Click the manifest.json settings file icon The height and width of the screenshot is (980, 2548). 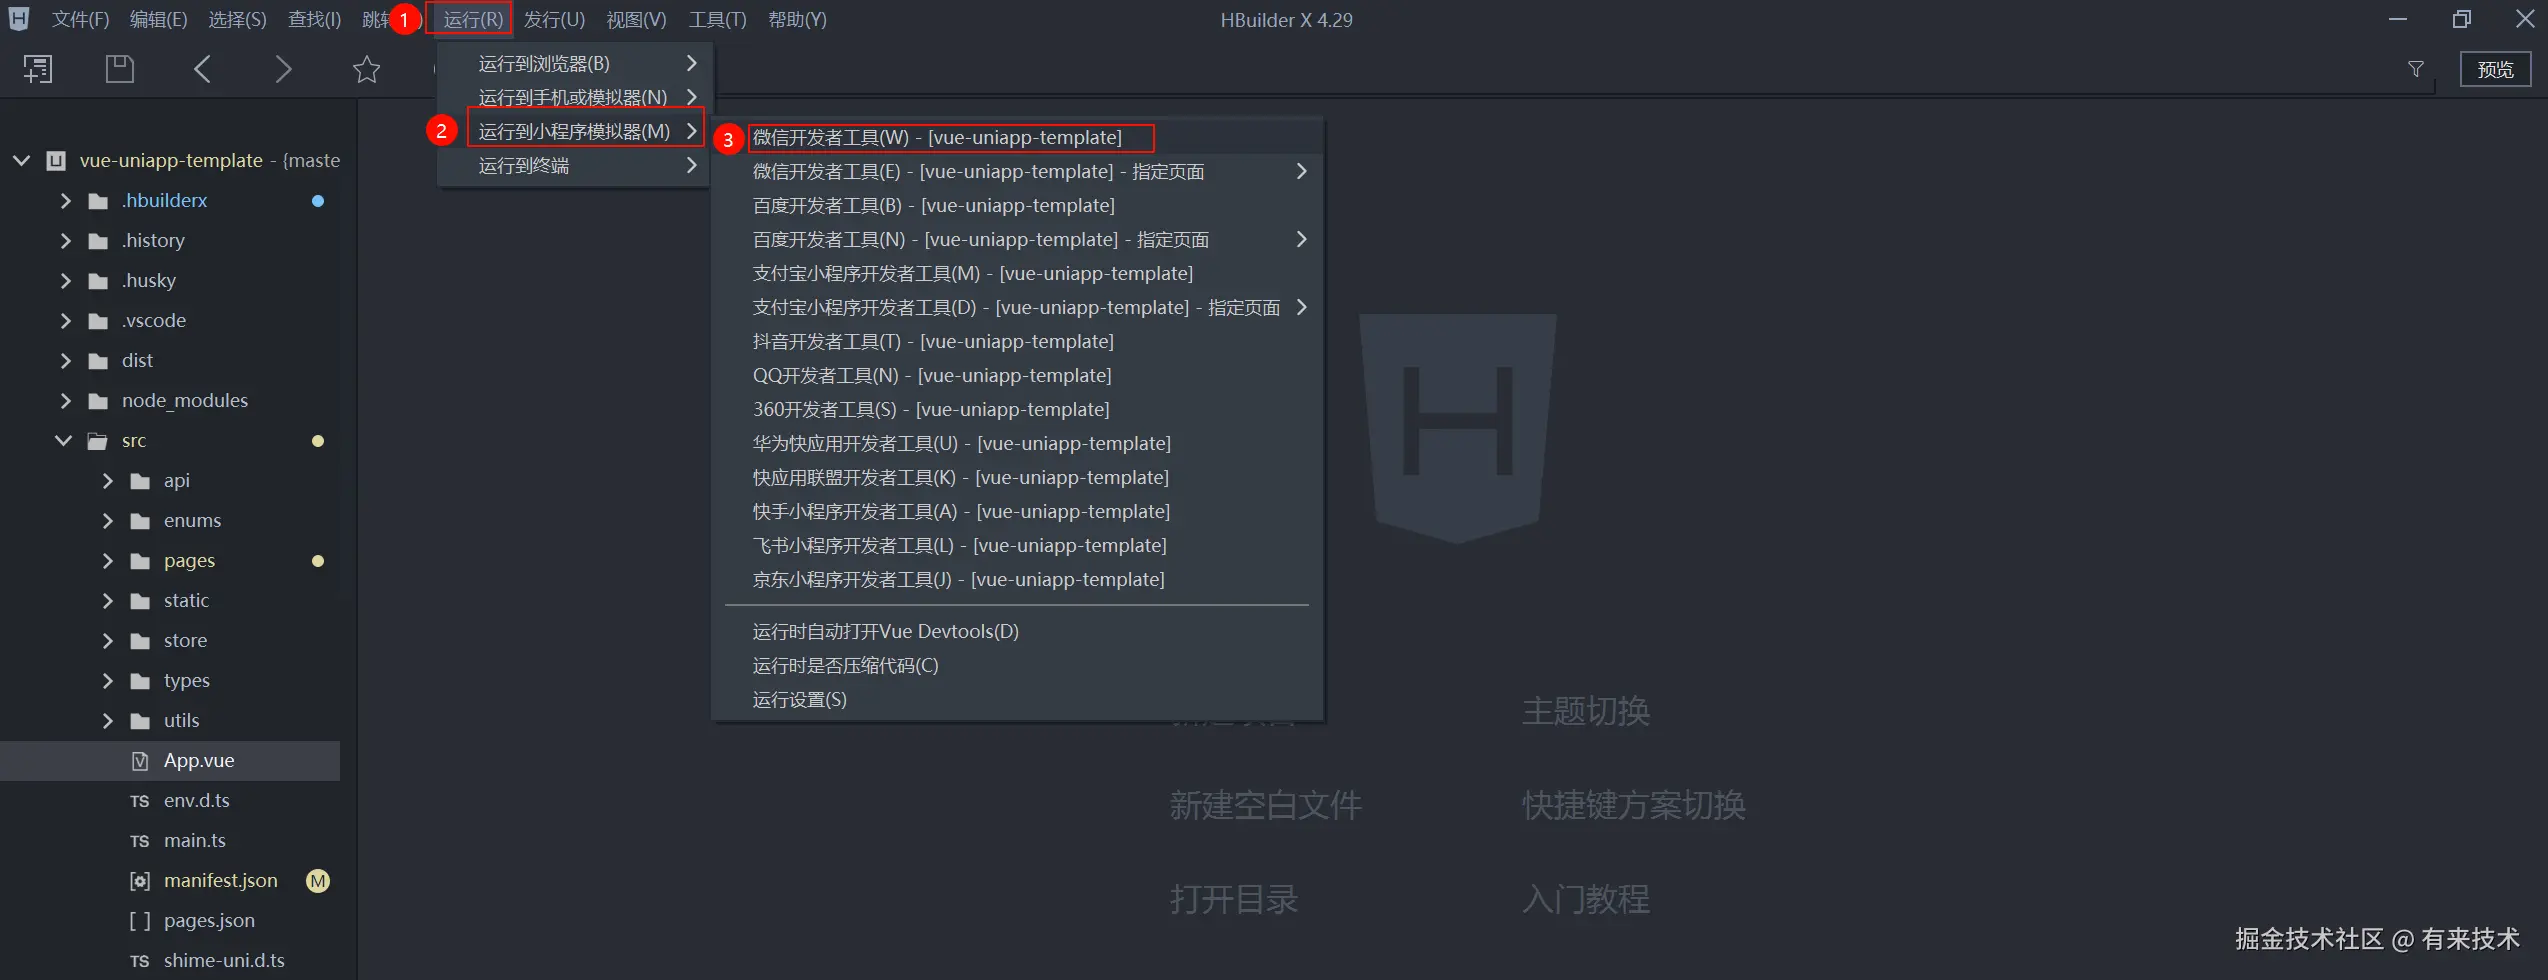(140, 881)
